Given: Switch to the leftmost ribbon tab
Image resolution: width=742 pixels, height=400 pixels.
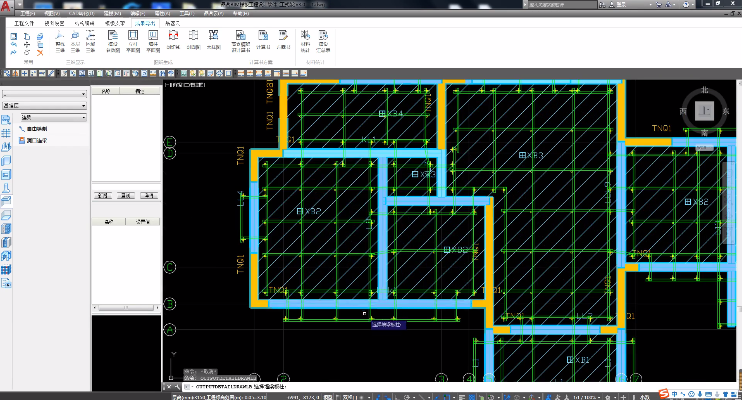Looking at the screenshot, I should [x=24, y=23].
